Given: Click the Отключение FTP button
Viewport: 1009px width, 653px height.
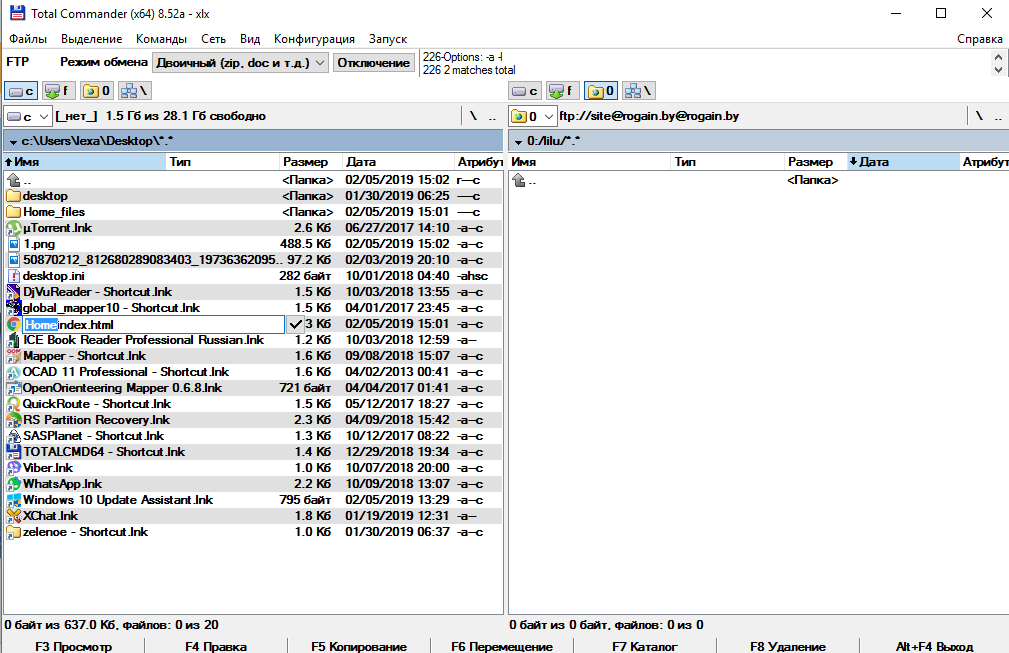Looking at the screenshot, I should (x=374, y=63).
